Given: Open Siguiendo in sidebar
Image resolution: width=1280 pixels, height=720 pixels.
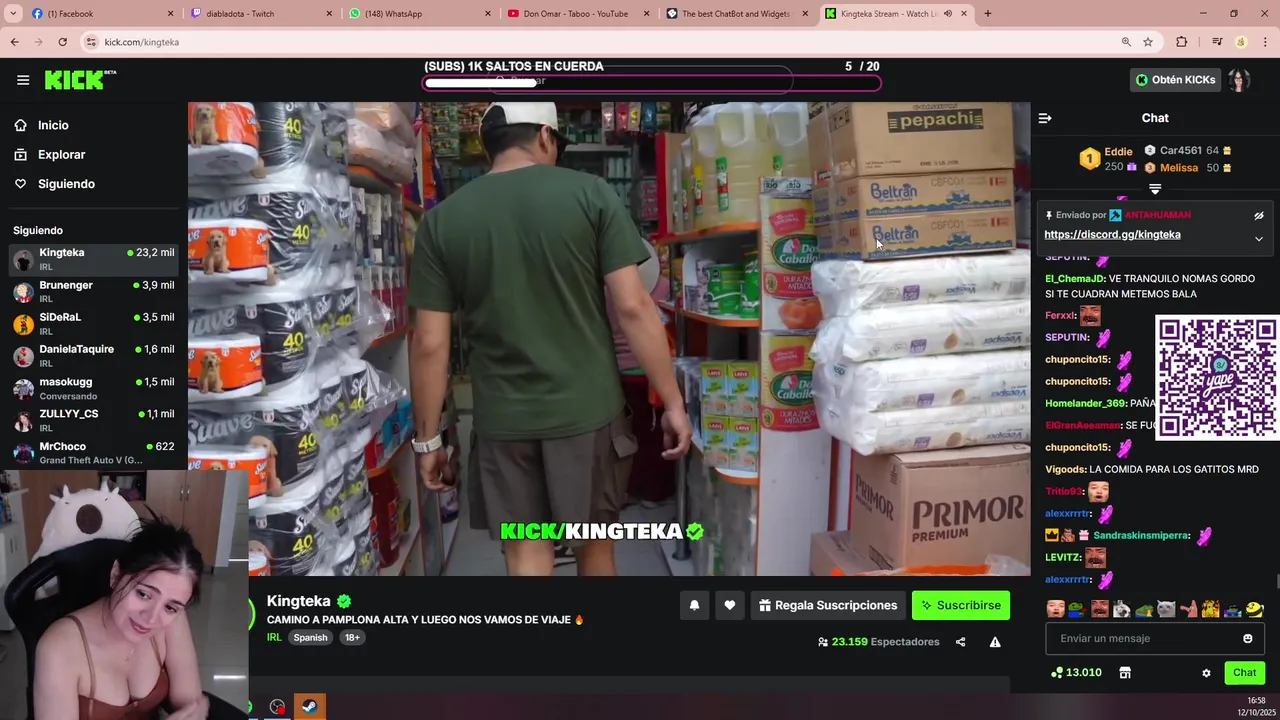Looking at the screenshot, I should [x=66, y=184].
